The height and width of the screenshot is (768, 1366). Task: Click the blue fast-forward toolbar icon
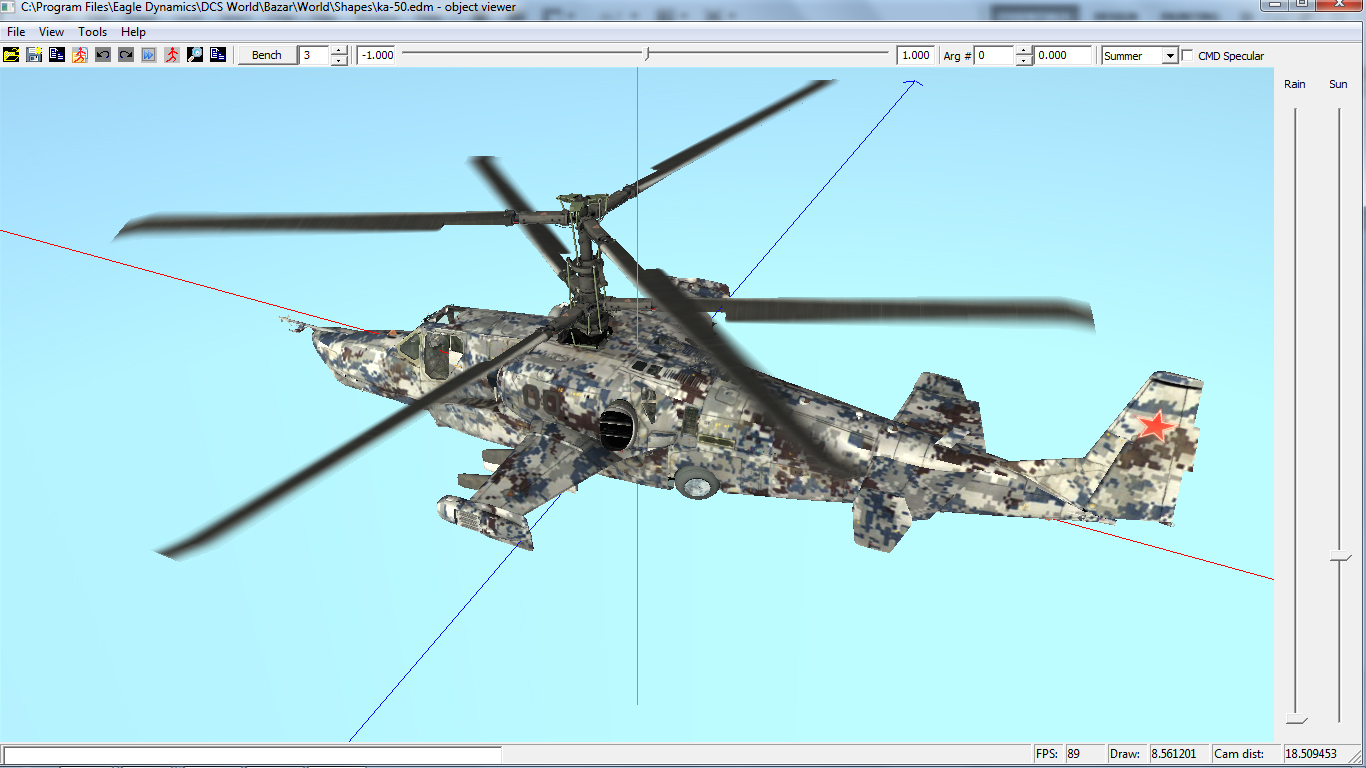(149, 55)
